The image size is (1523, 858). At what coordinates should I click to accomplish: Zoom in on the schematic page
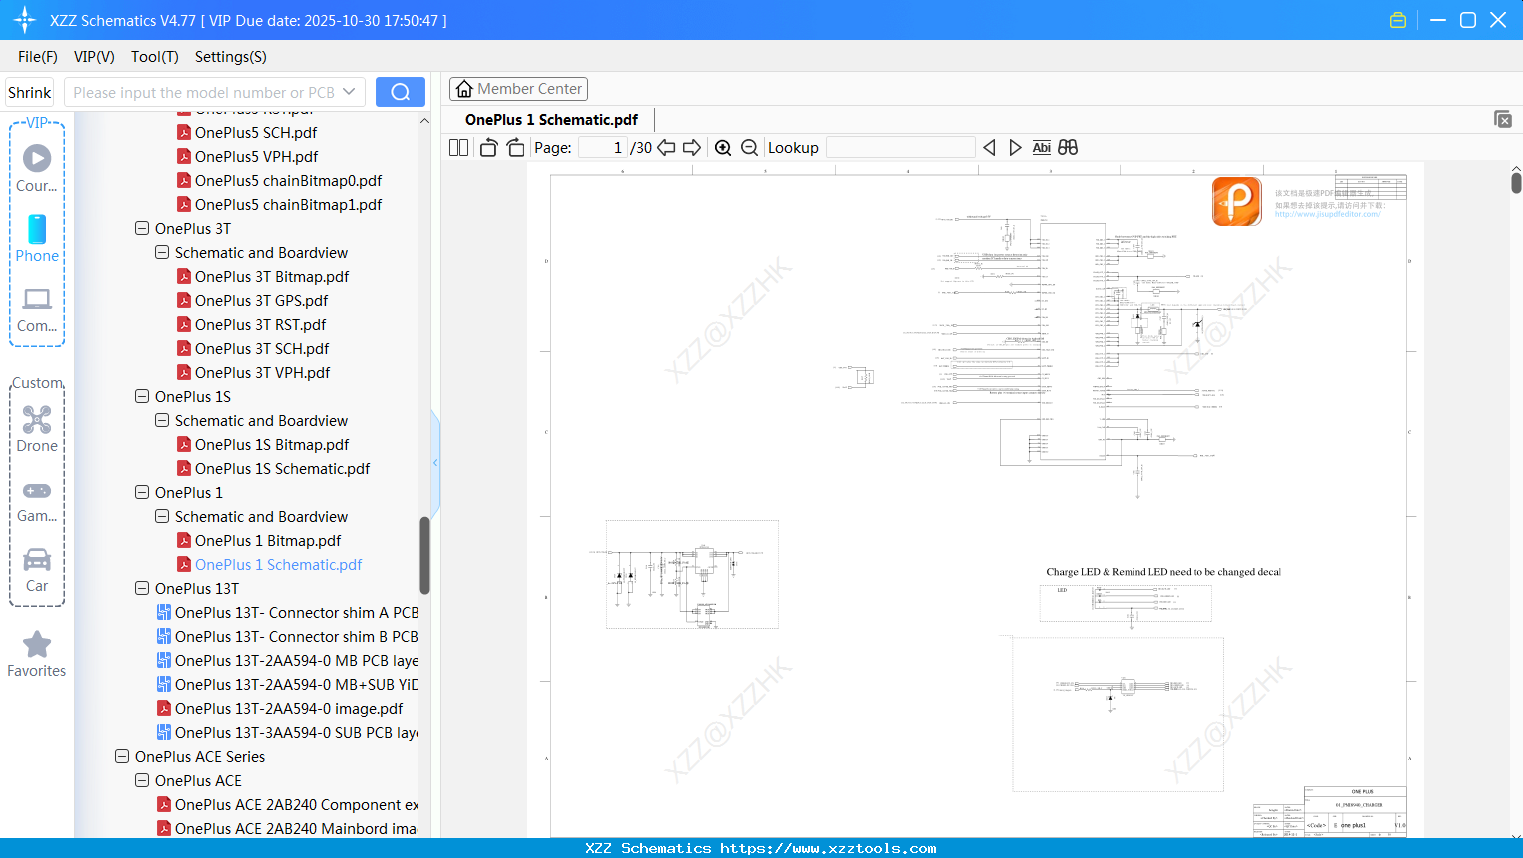coord(723,147)
